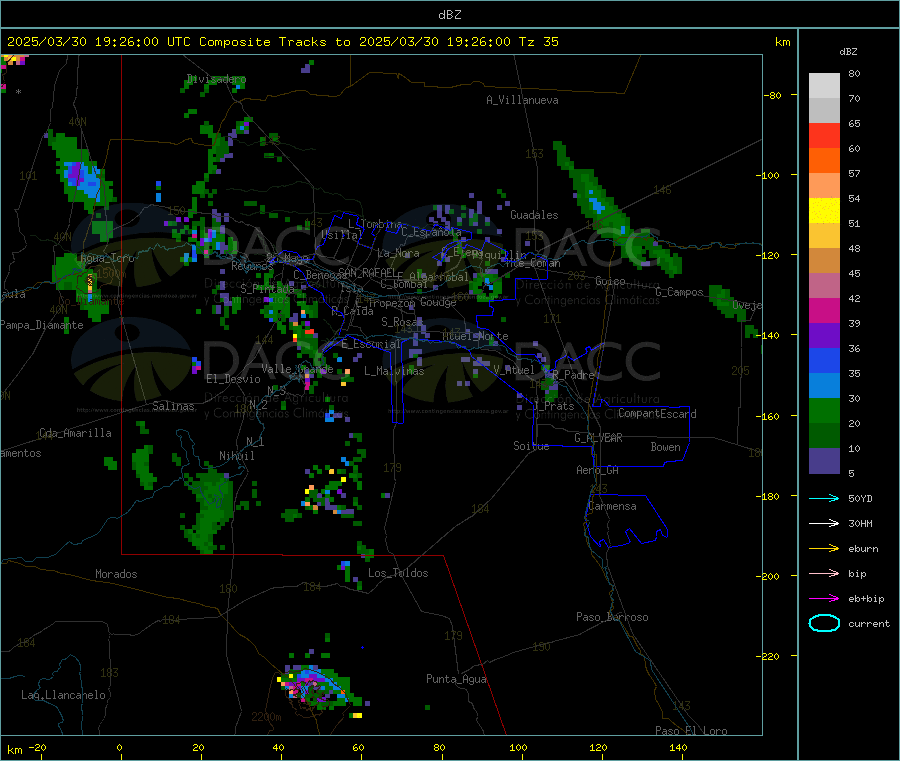Click the Punta_Agua map label
900x761 pixels.
click(456, 679)
